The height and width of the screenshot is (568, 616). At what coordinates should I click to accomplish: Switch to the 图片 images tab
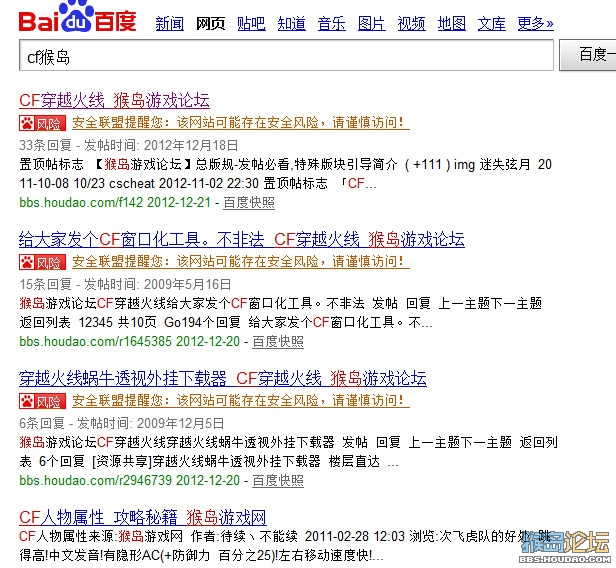[372, 24]
